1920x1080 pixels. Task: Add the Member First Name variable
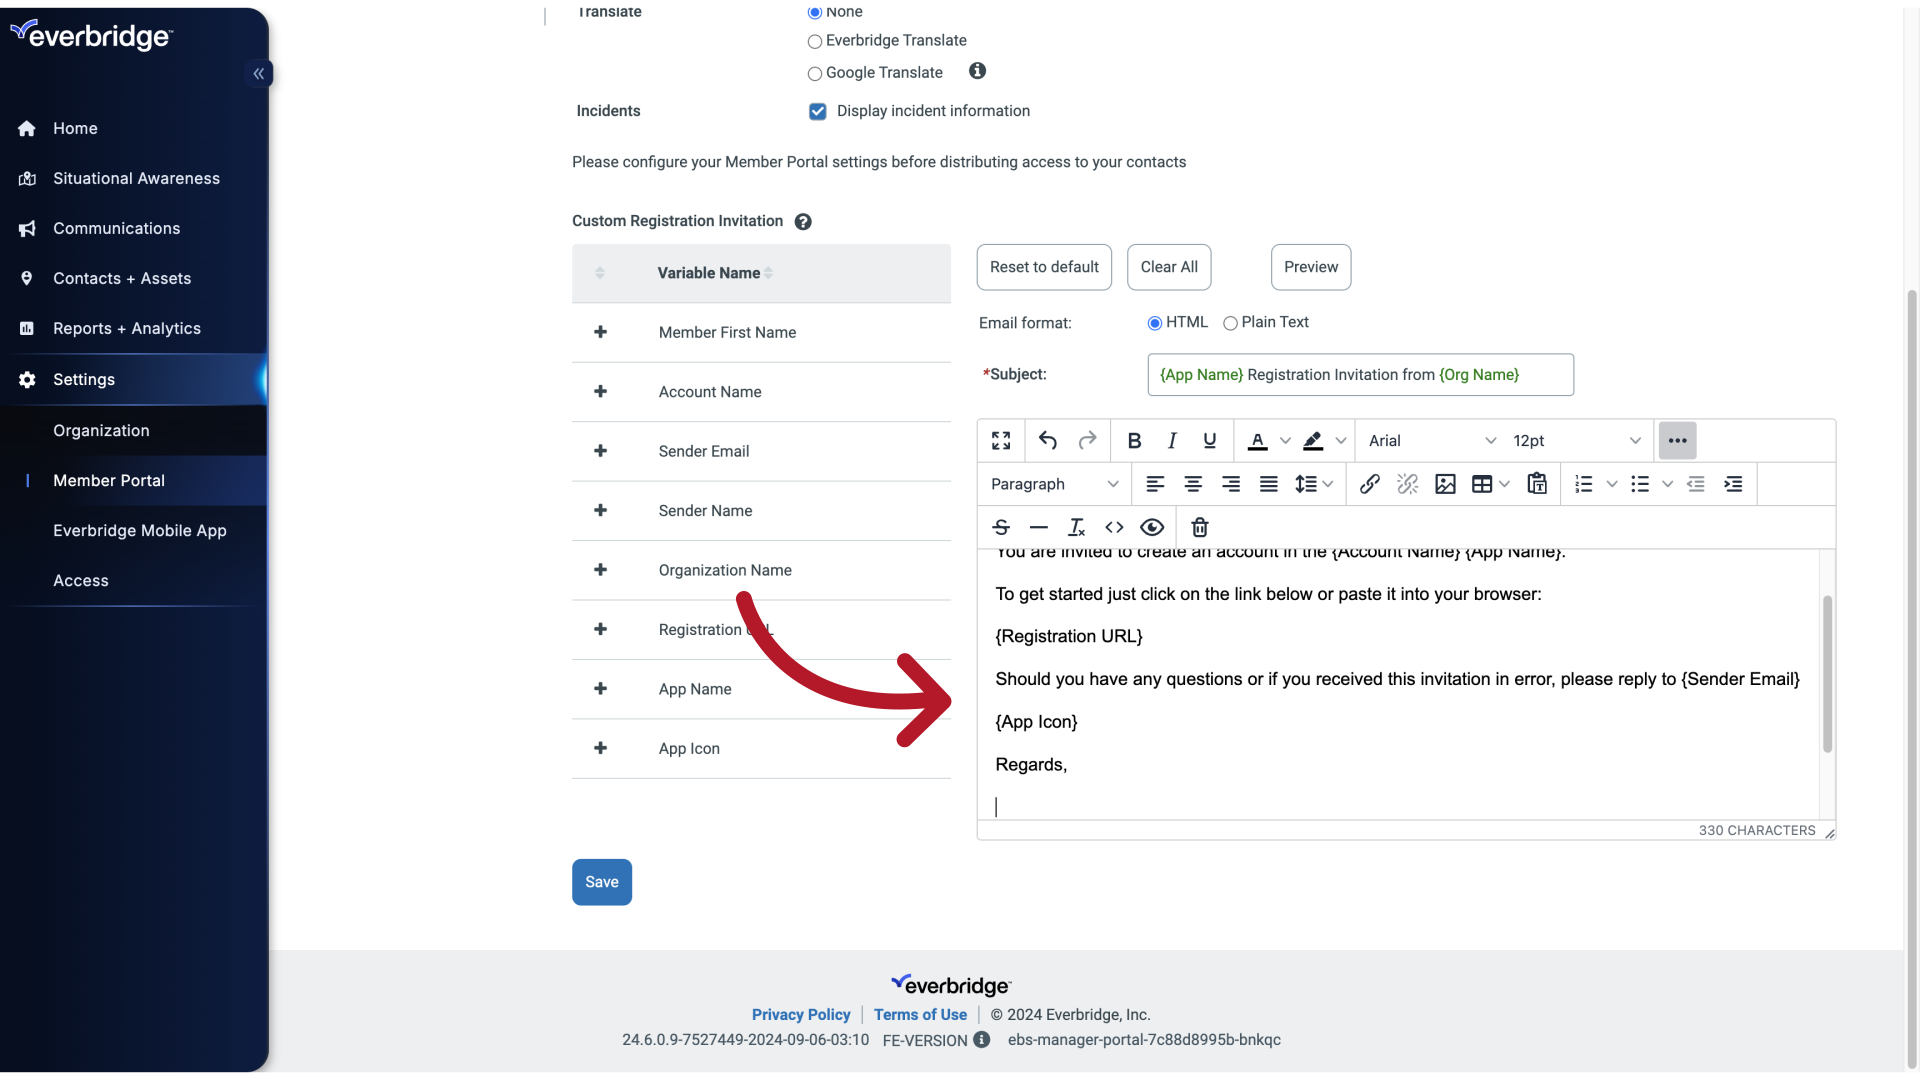(601, 332)
